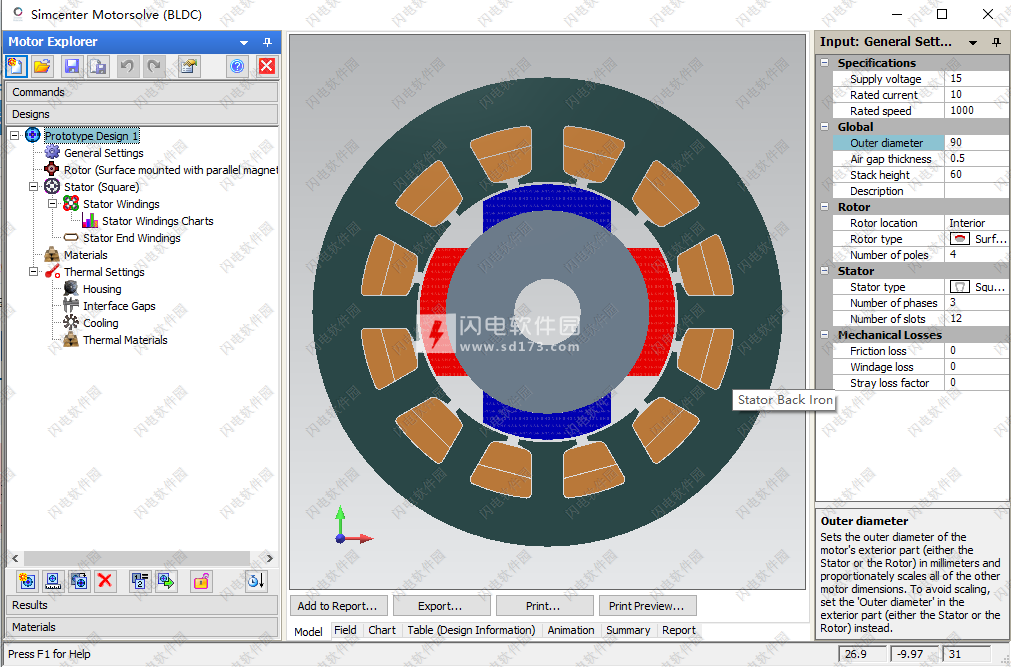This screenshot has height=667, width=1011.
Task: Select the Rotor (Surface mounted) tree node
Action: [170, 170]
